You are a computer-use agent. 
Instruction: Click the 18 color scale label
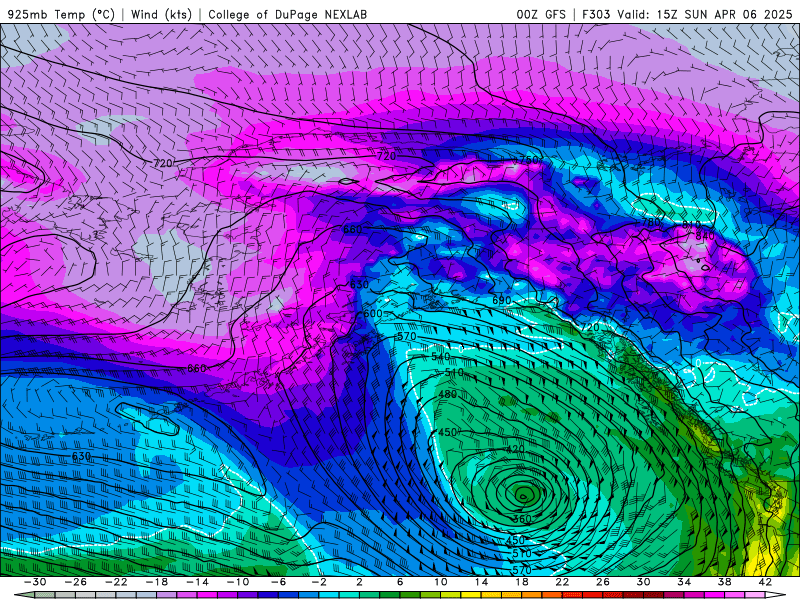(521, 582)
